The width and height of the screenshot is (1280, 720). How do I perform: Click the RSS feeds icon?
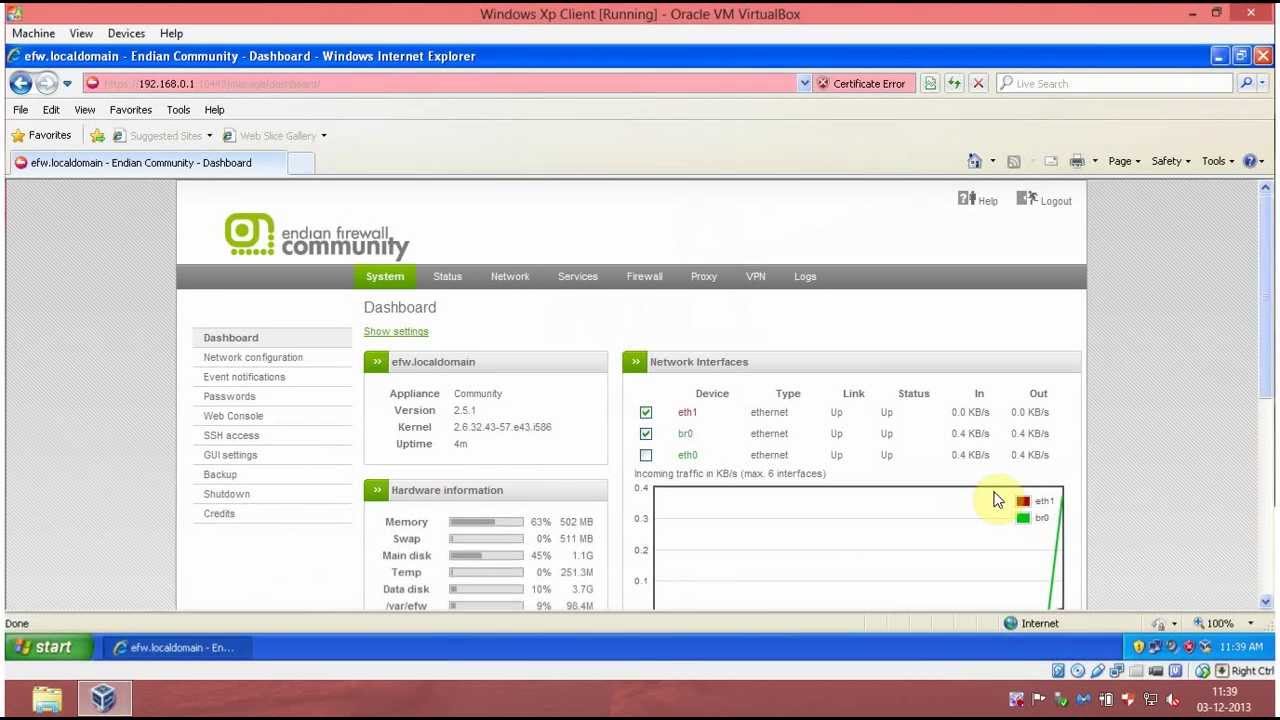pyautogui.click(x=1013, y=161)
